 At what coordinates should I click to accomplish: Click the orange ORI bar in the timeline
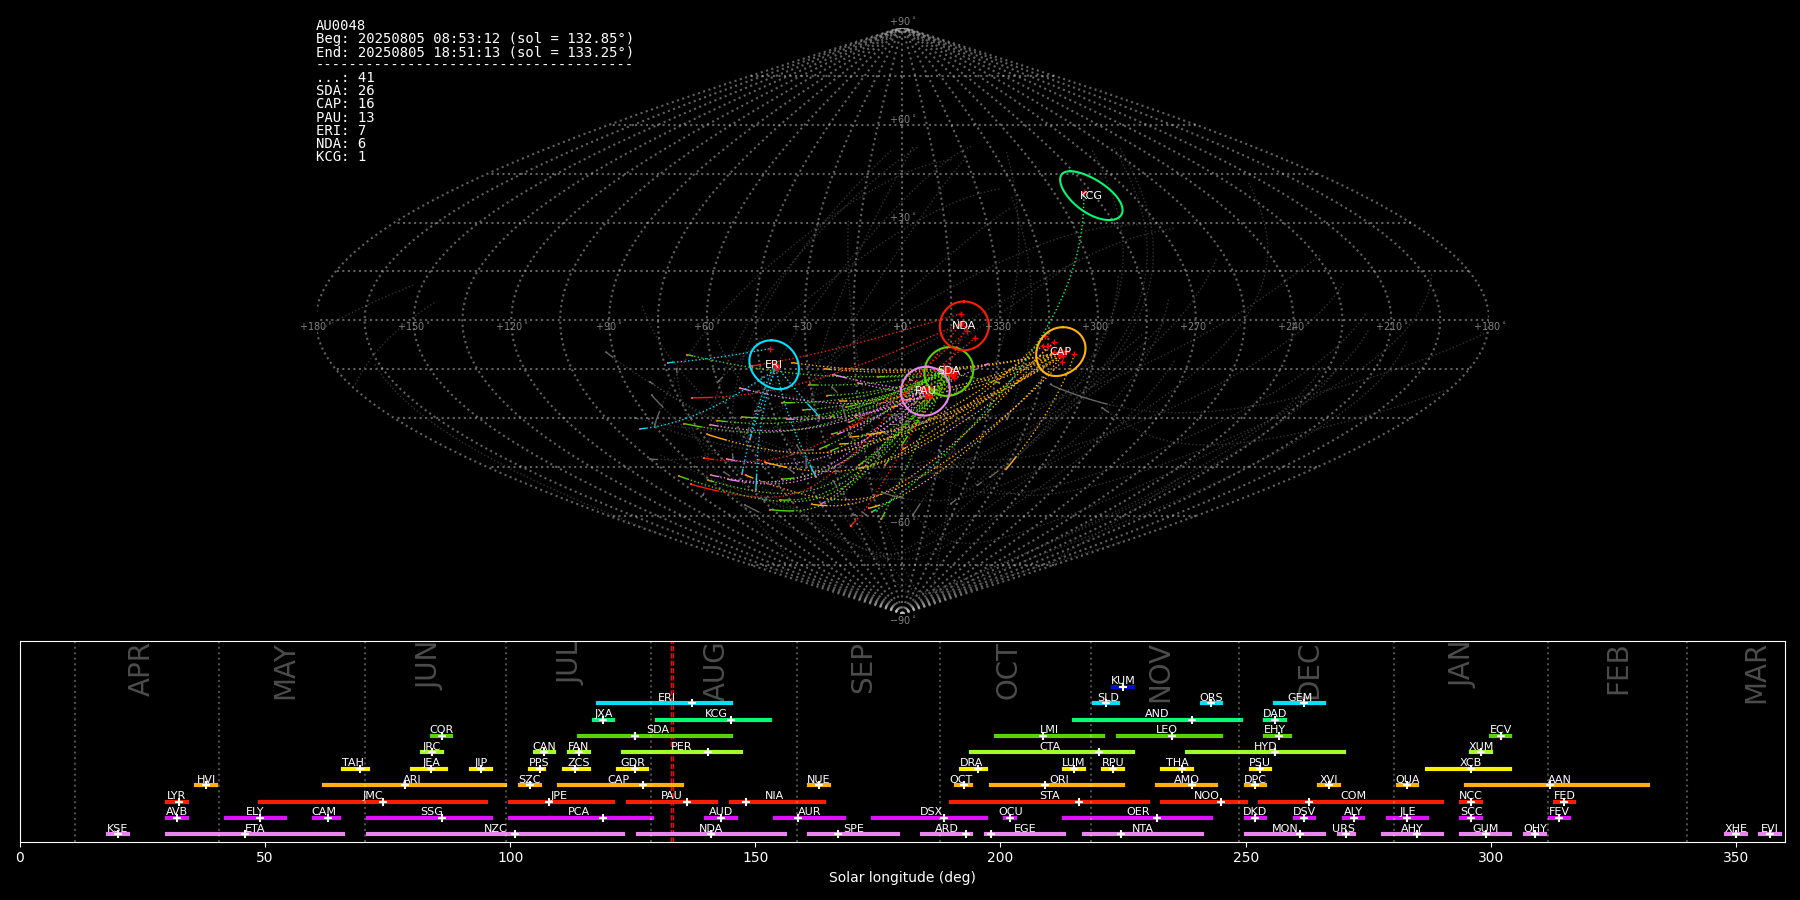coord(1057,785)
